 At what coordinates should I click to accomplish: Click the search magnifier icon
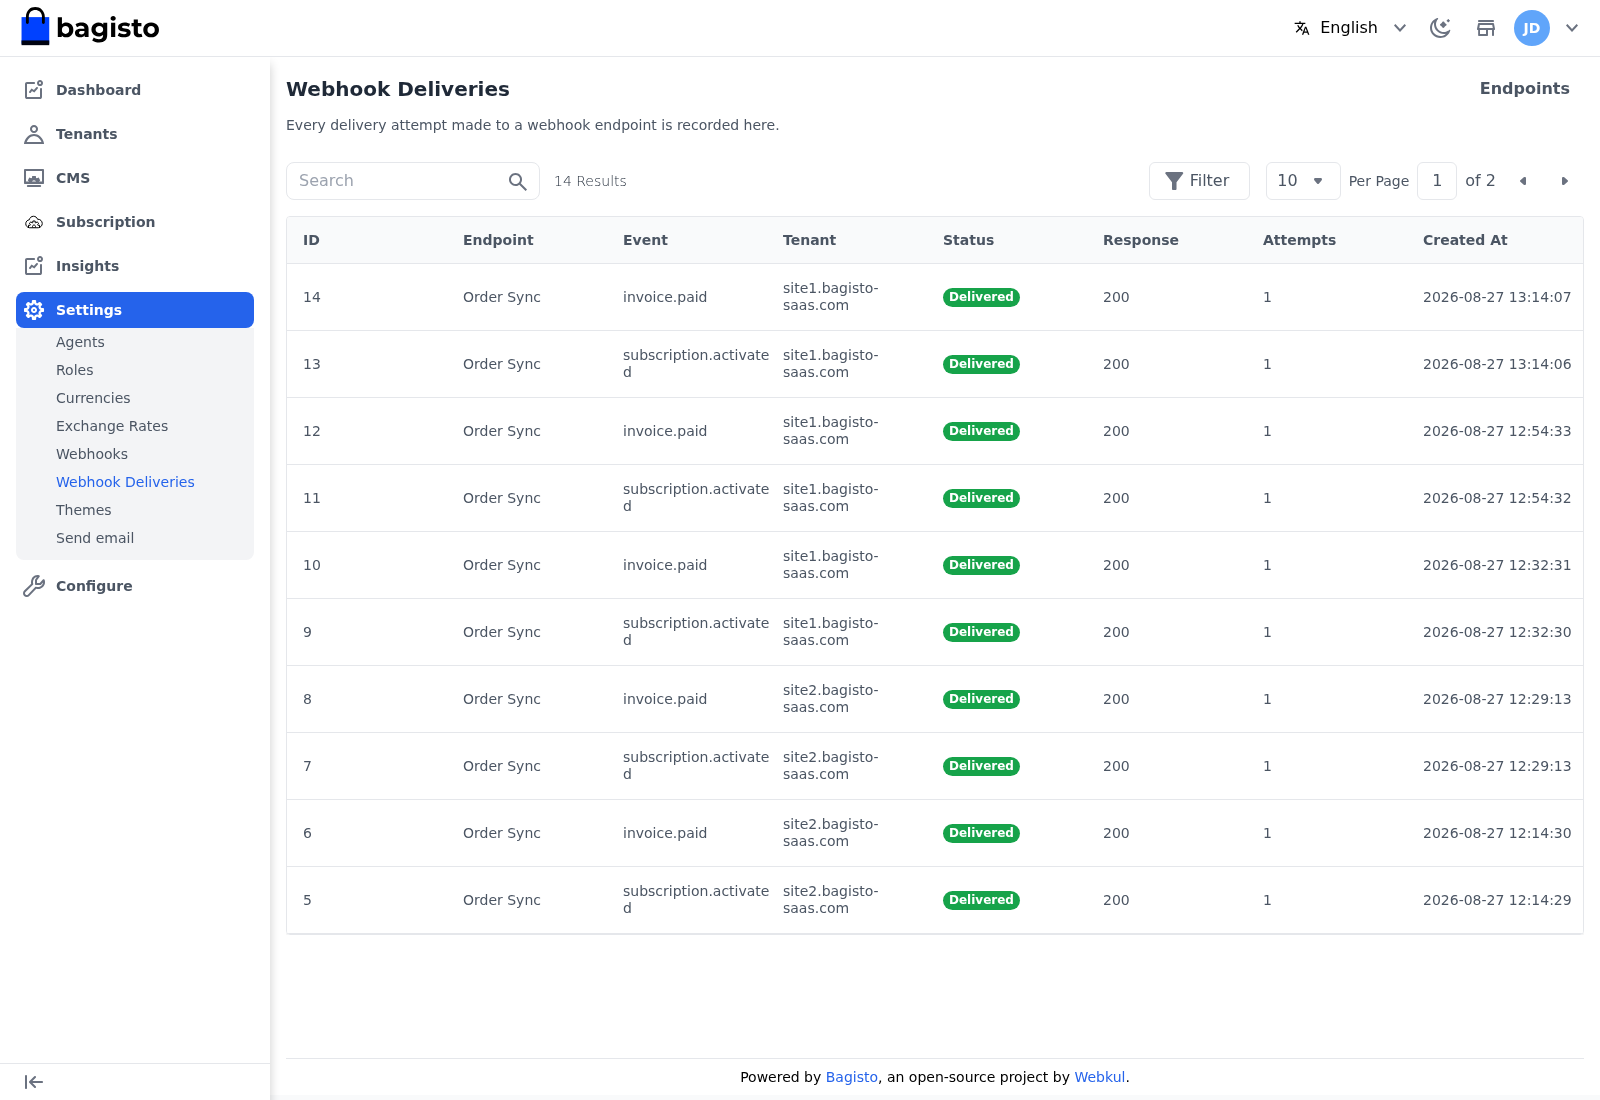(x=517, y=181)
